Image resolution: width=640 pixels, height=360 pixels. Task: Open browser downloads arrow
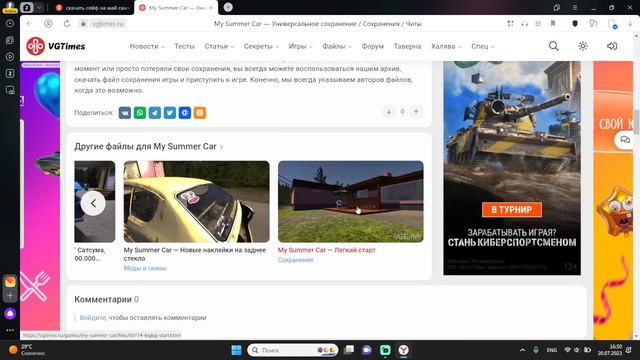(630, 24)
